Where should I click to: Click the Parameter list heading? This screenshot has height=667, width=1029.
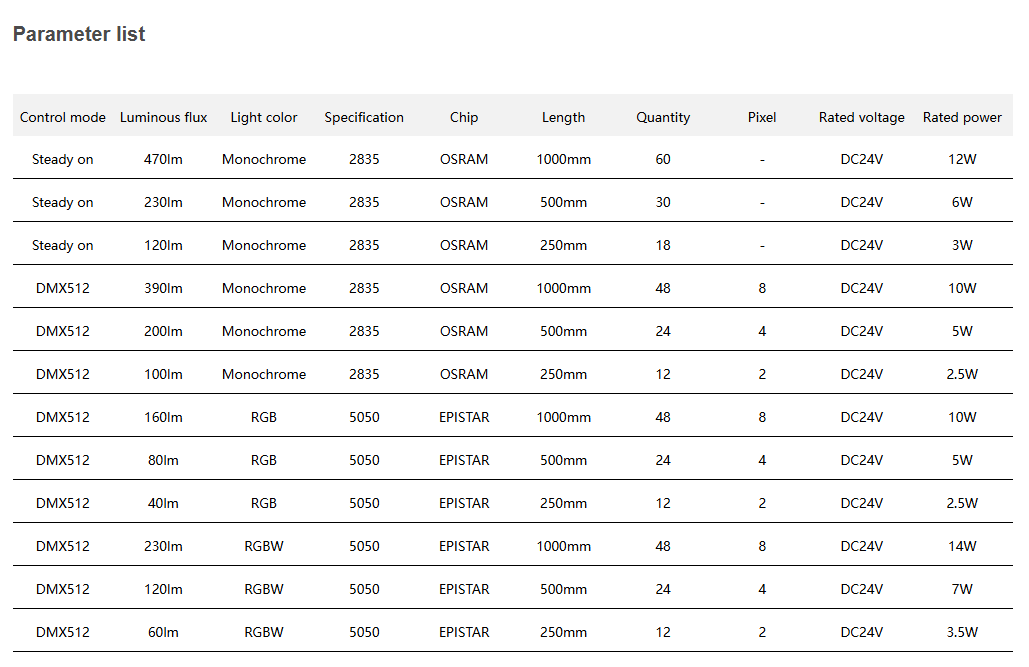[79, 34]
